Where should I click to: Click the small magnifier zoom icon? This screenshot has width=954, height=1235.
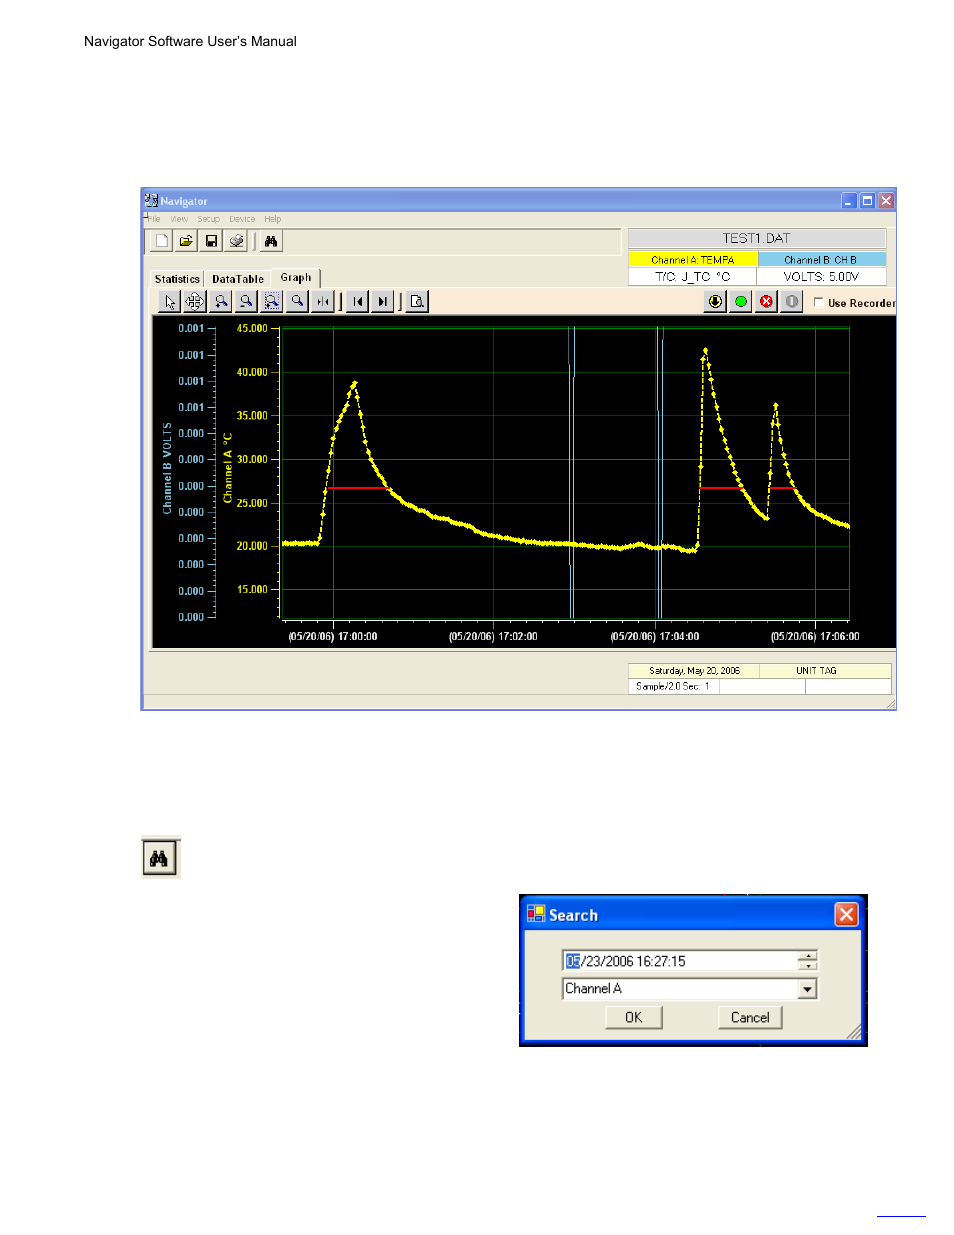click(297, 301)
